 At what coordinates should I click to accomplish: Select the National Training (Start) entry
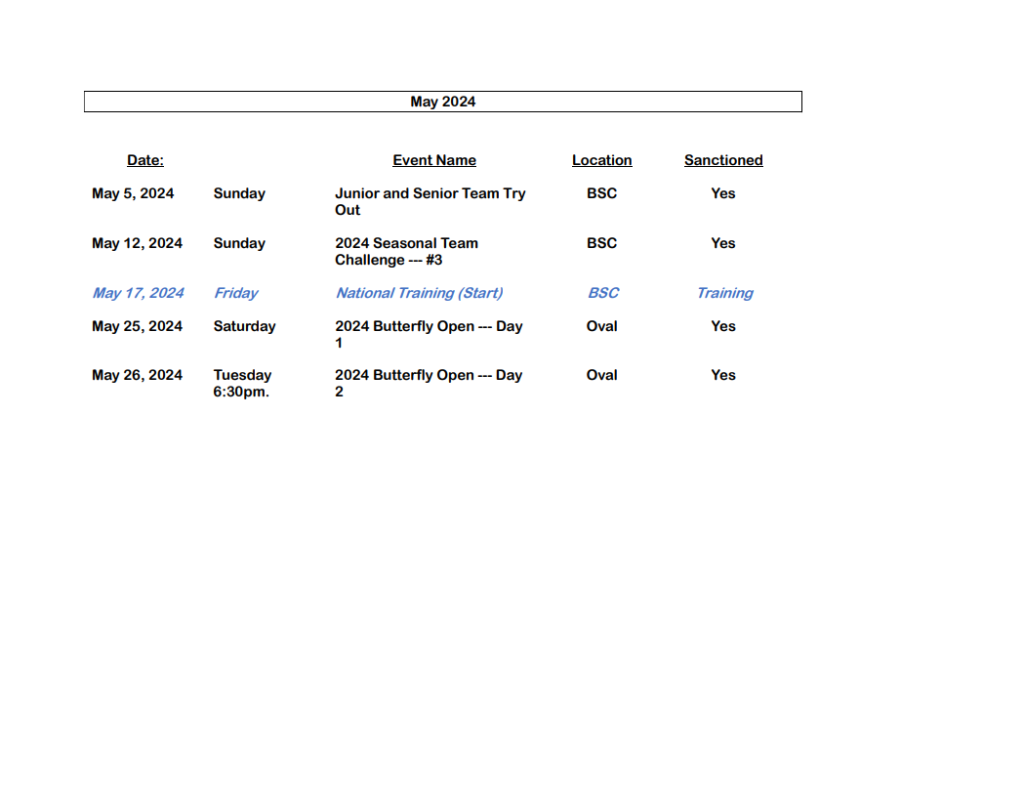[419, 293]
